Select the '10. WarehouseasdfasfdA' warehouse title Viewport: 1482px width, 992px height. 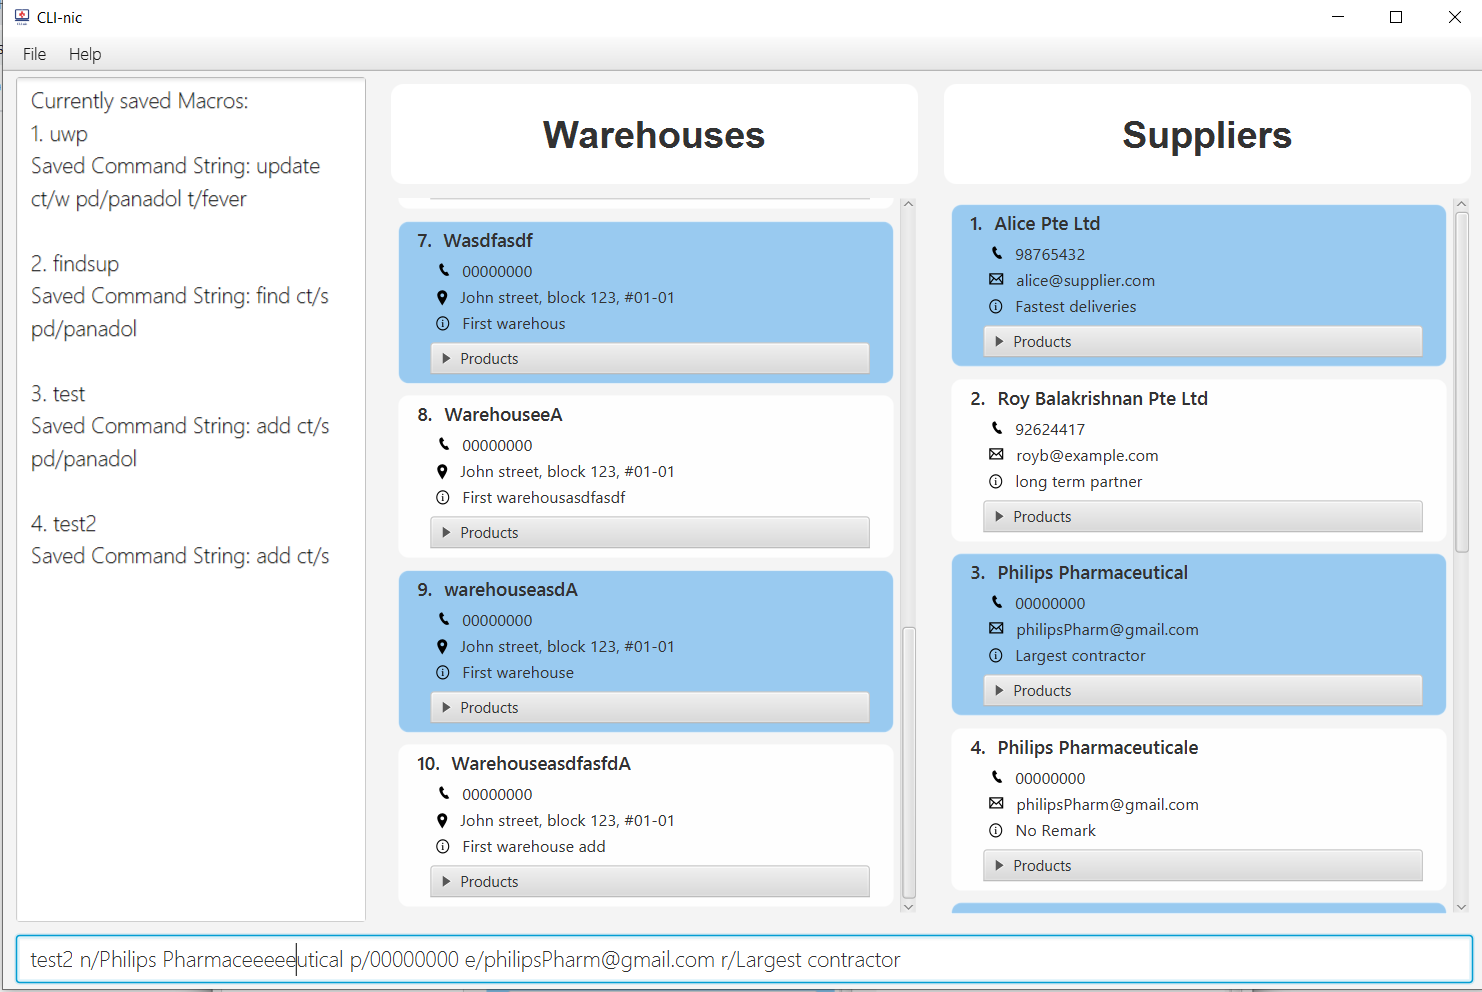click(524, 763)
